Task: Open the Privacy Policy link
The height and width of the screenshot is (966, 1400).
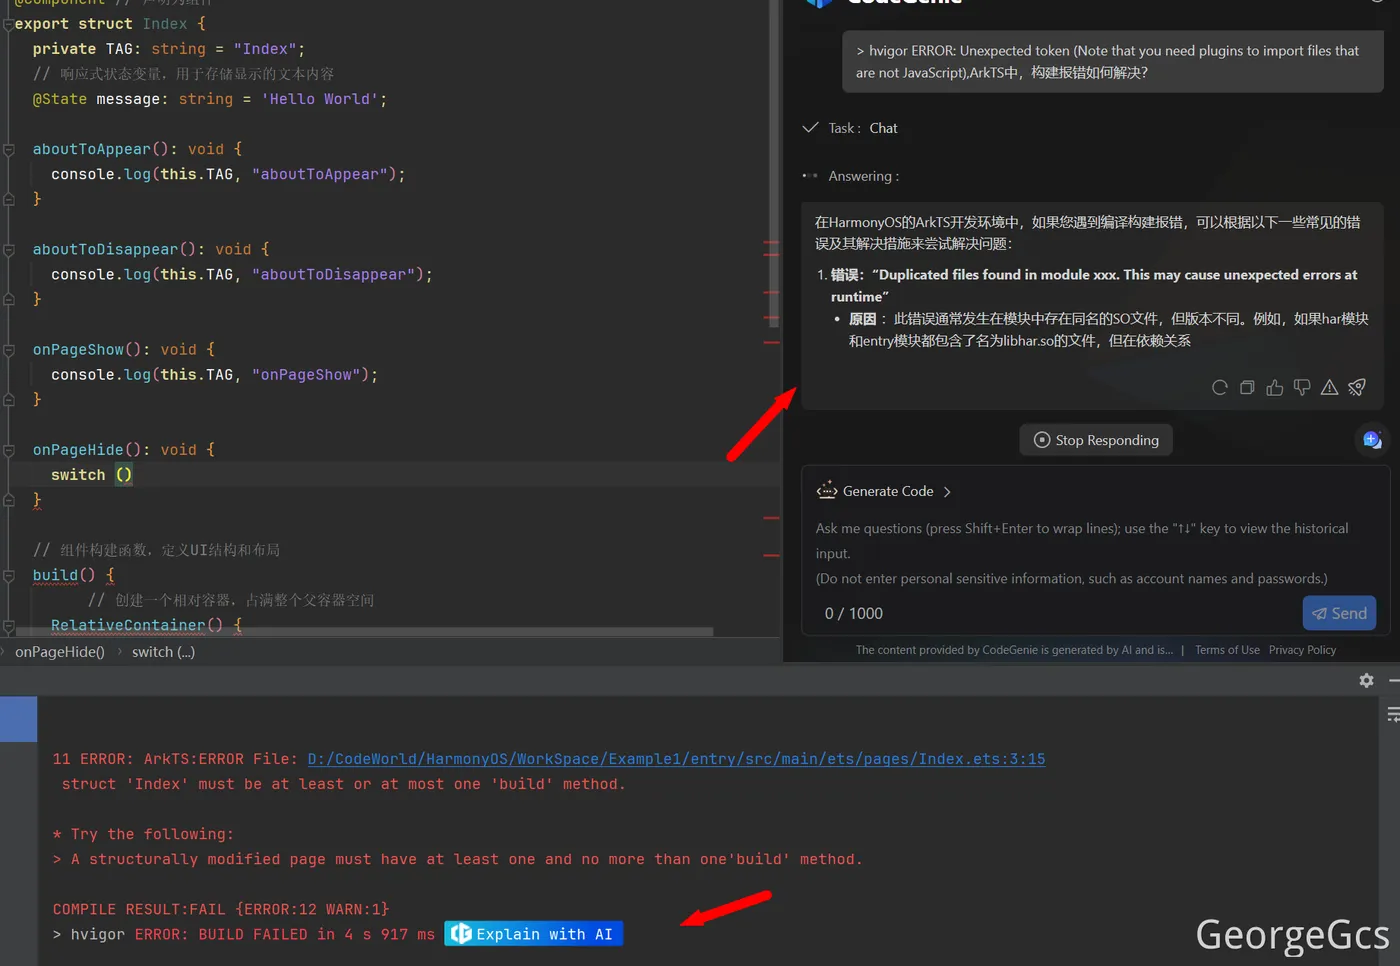Action: click(x=1302, y=650)
